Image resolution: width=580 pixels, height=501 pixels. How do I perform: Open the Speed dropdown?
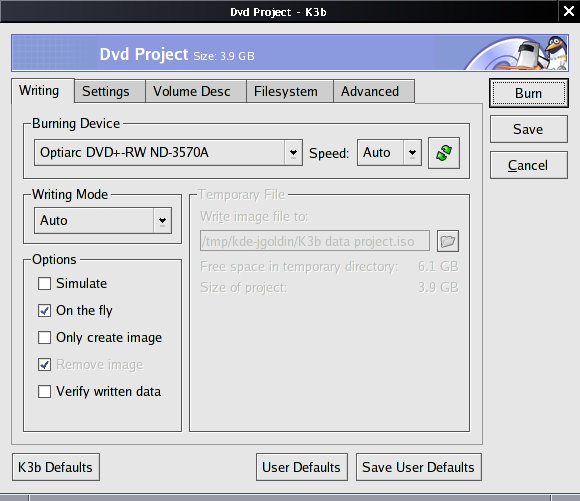click(389, 152)
